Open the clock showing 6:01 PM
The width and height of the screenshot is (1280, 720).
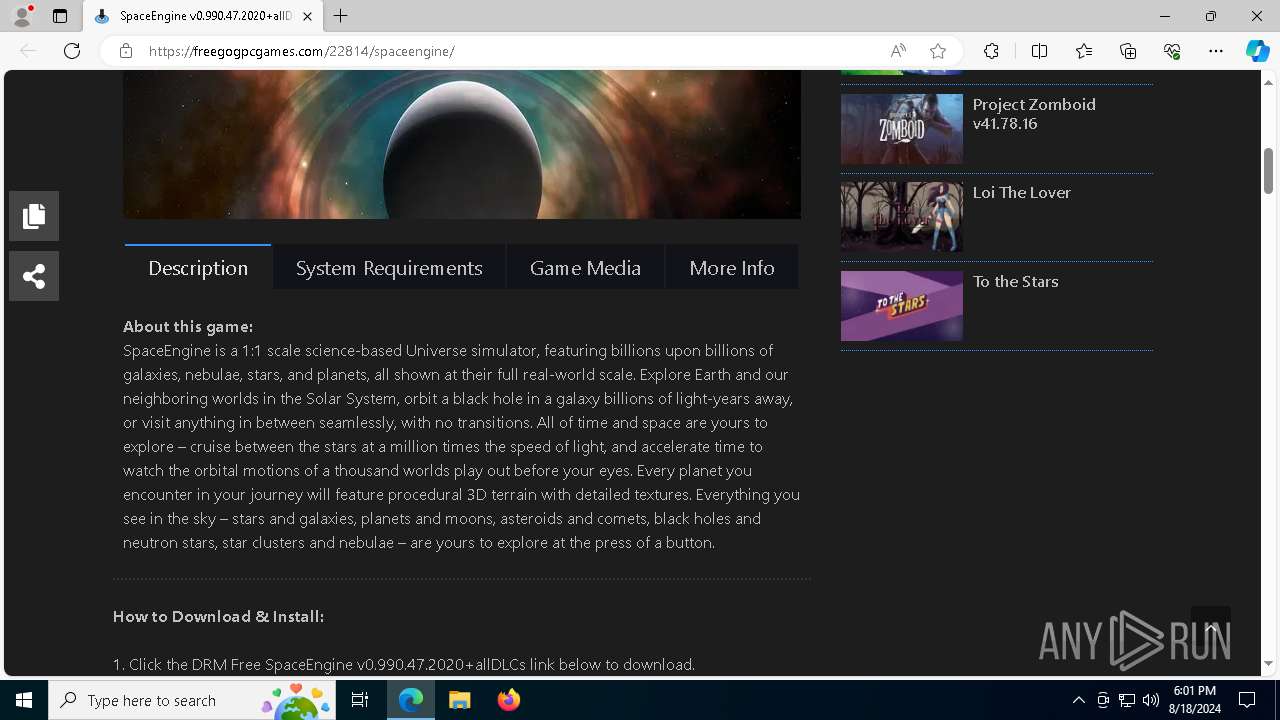coord(1195,700)
